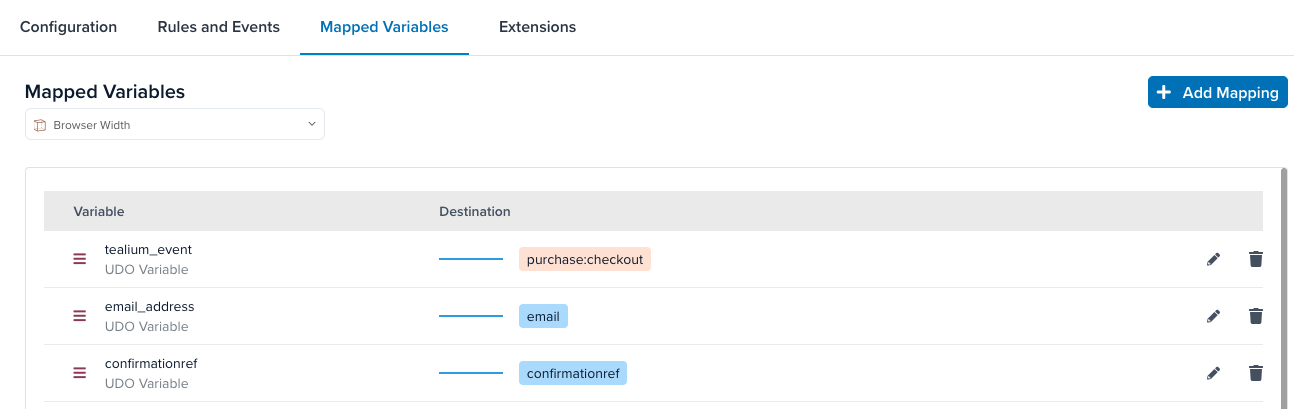Switch to the Configuration tab
This screenshot has width=1294, height=409.
click(68, 27)
